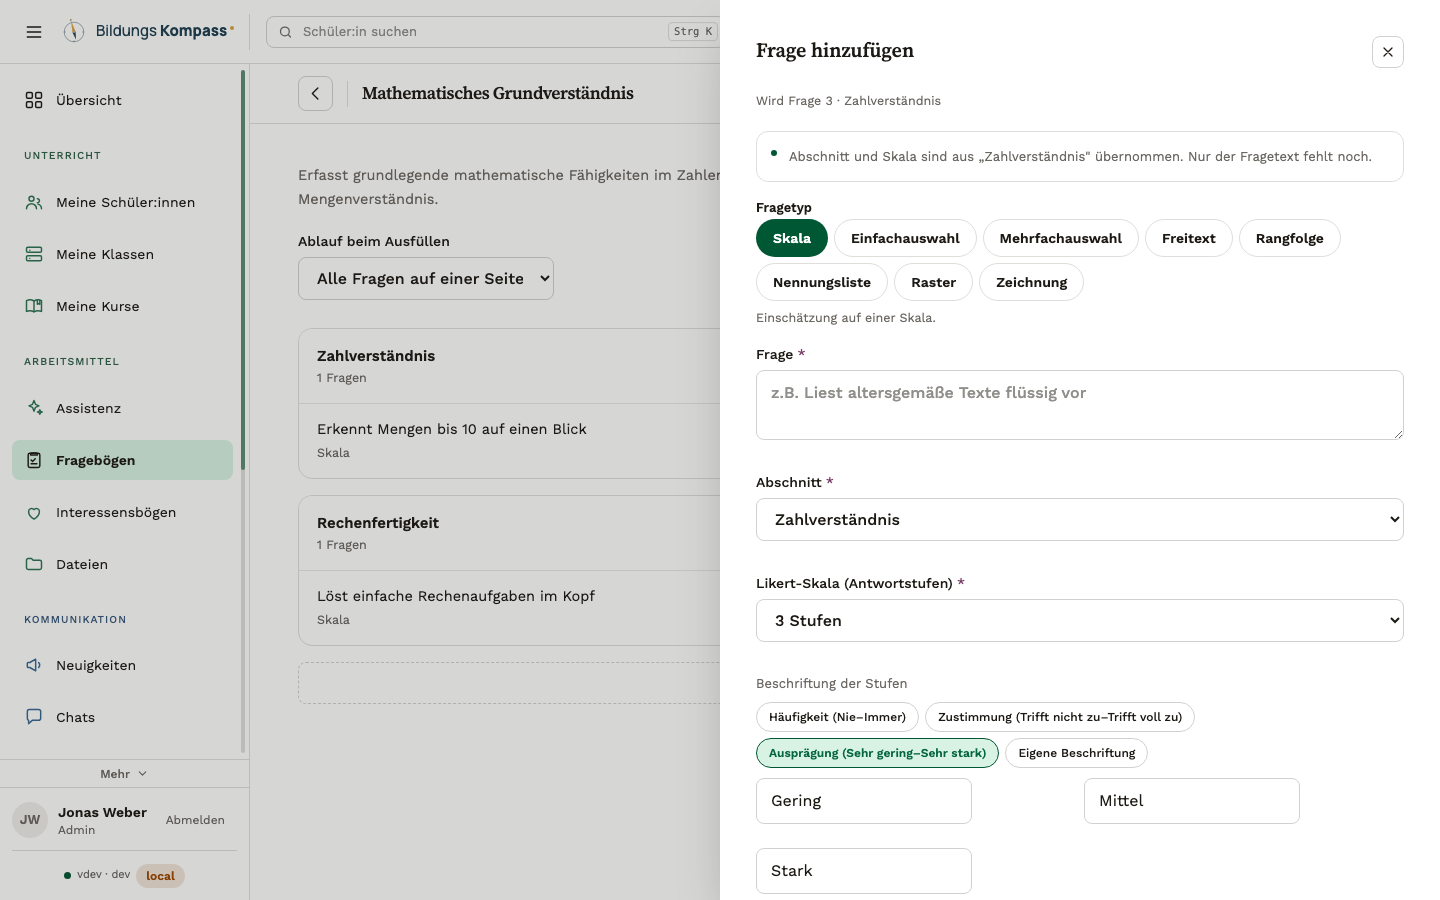Select the Freitext question type
1440x900 pixels.
click(x=1189, y=238)
